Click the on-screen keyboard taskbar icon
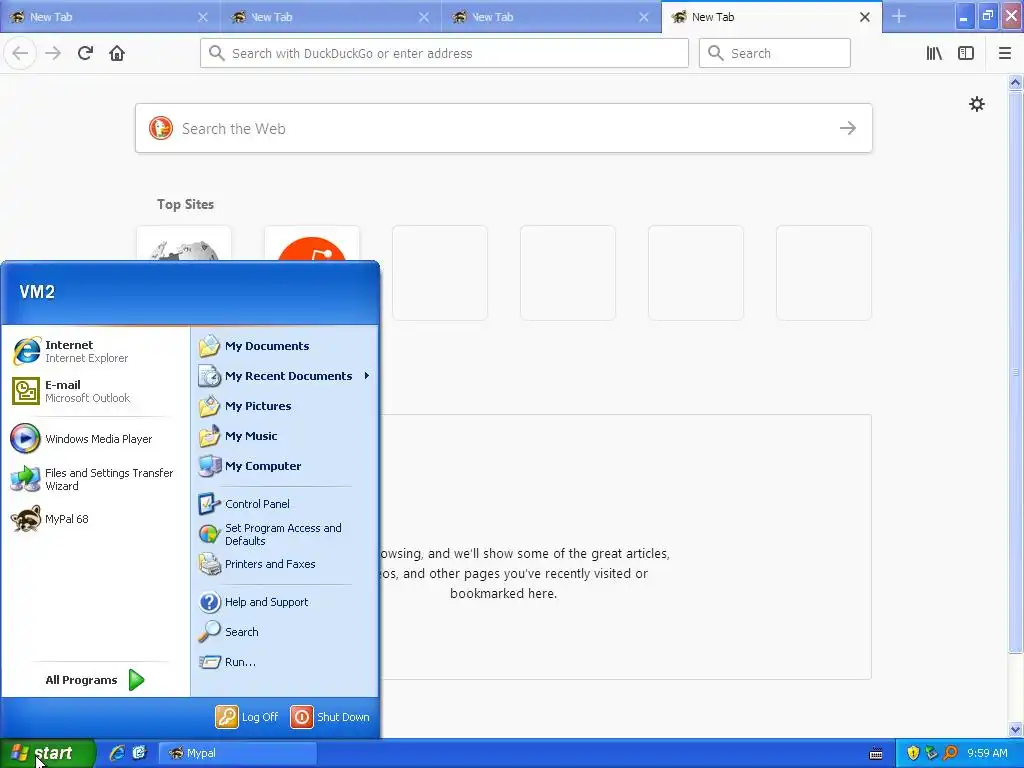This screenshot has height=768, width=1024. point(876,754)
